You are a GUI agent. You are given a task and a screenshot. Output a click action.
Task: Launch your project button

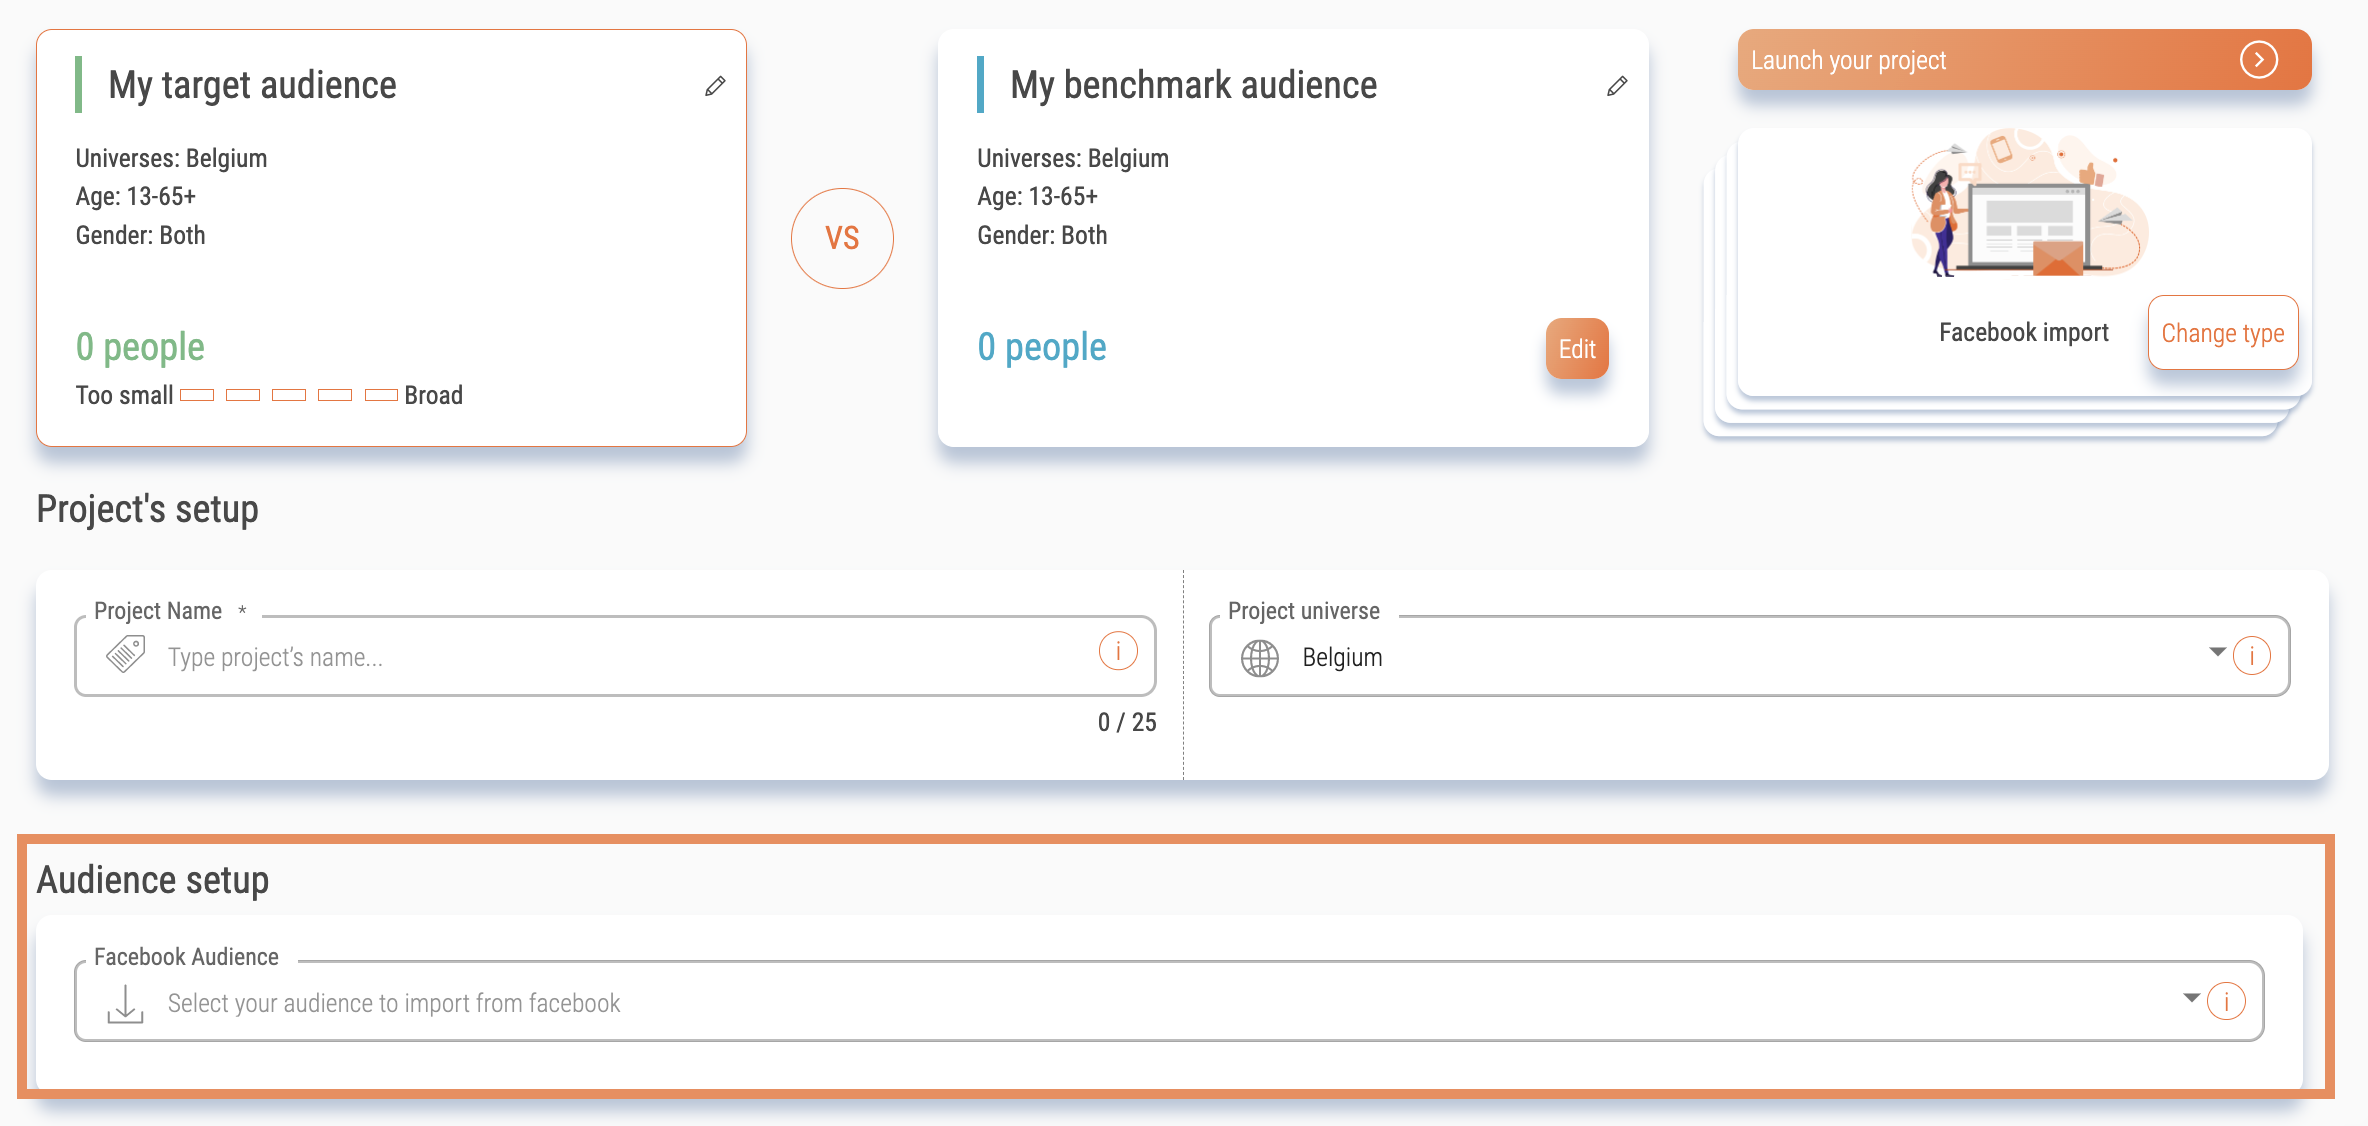click(2025, 60)
